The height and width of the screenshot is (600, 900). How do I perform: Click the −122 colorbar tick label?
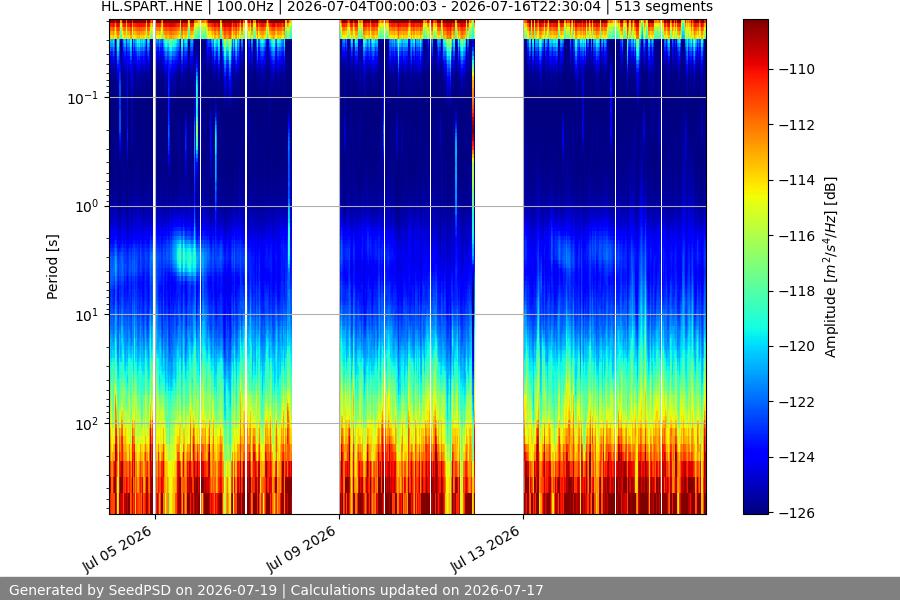(x=797, y=402)
